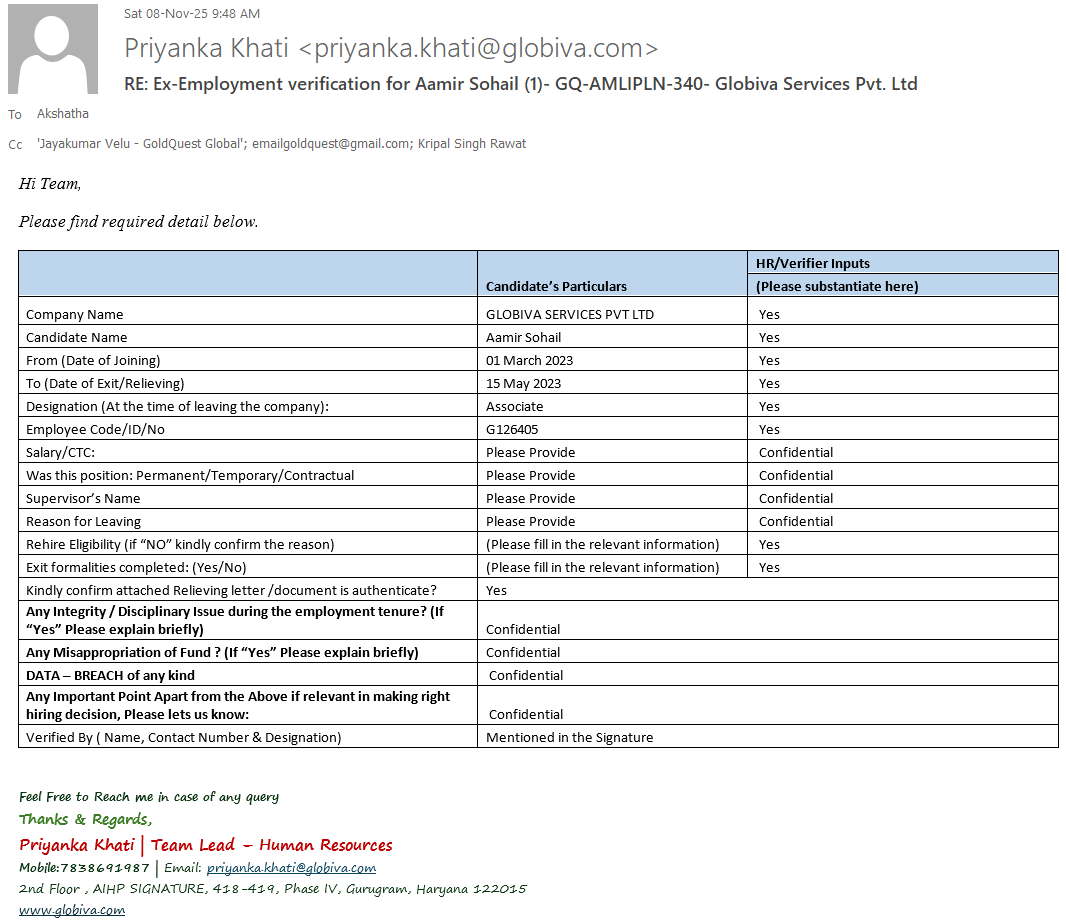Click emailgoldquest@gmail.com in the Cc line
The height and width of the screenshot is (922, 1066).
pos(330,144)
